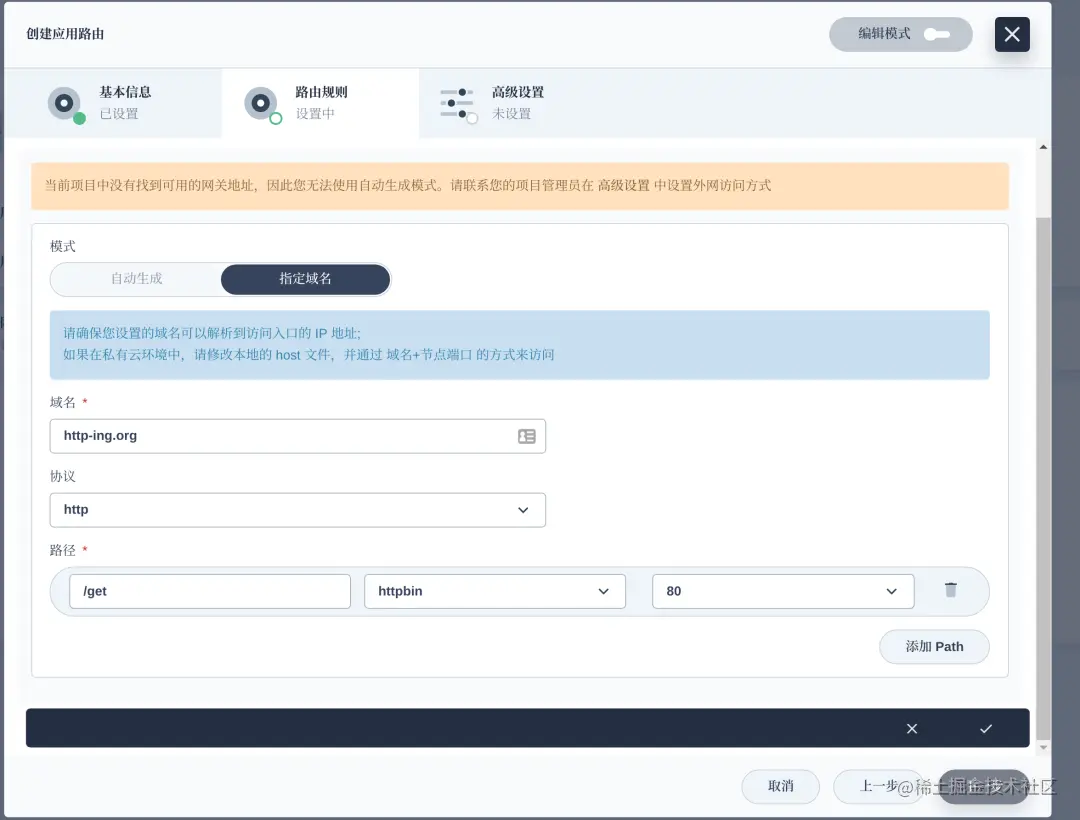The height and width of the screenshot is (820, 1080).
Task: Open the 基本信息 step tab
Action: [112, 103]
